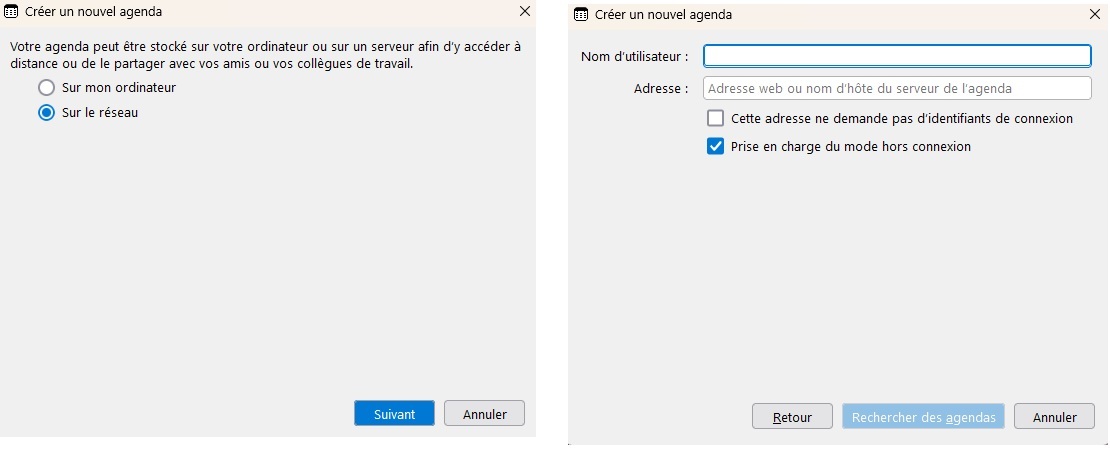Viewport: 1110px width, 453px height.
Task: Click the 'Adresse :' label text
Action: pos(661,88)
